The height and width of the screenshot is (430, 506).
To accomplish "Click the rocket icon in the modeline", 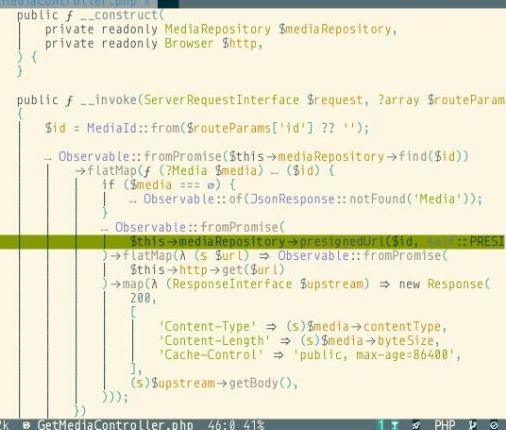I will pyautogui.click(x=416, y=425).
